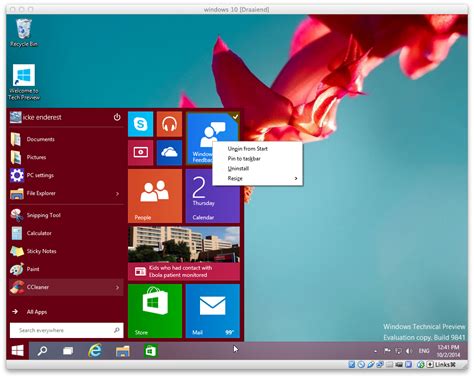The height and width of the screenshot is (378, 474).
Task: Open the Skype tile
Action: tap(140, 124)
